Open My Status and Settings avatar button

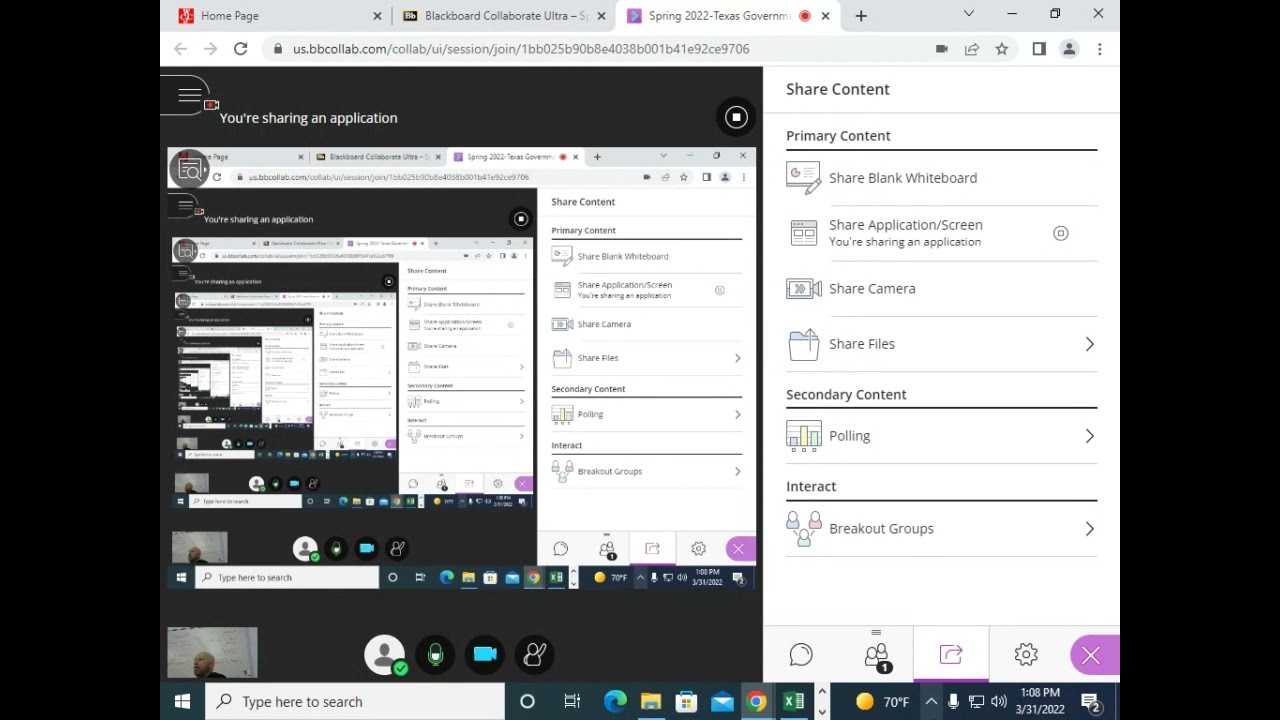tap(384, 654)
